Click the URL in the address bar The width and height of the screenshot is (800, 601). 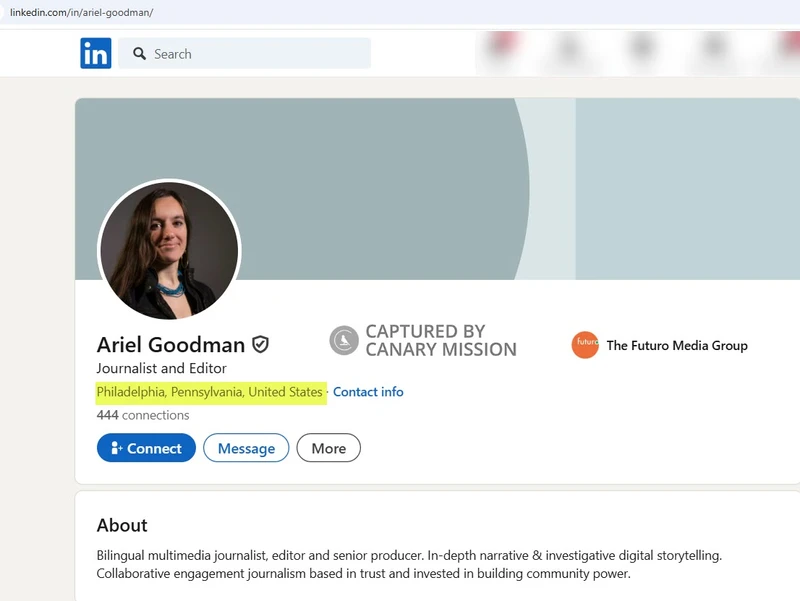(82, 12)
